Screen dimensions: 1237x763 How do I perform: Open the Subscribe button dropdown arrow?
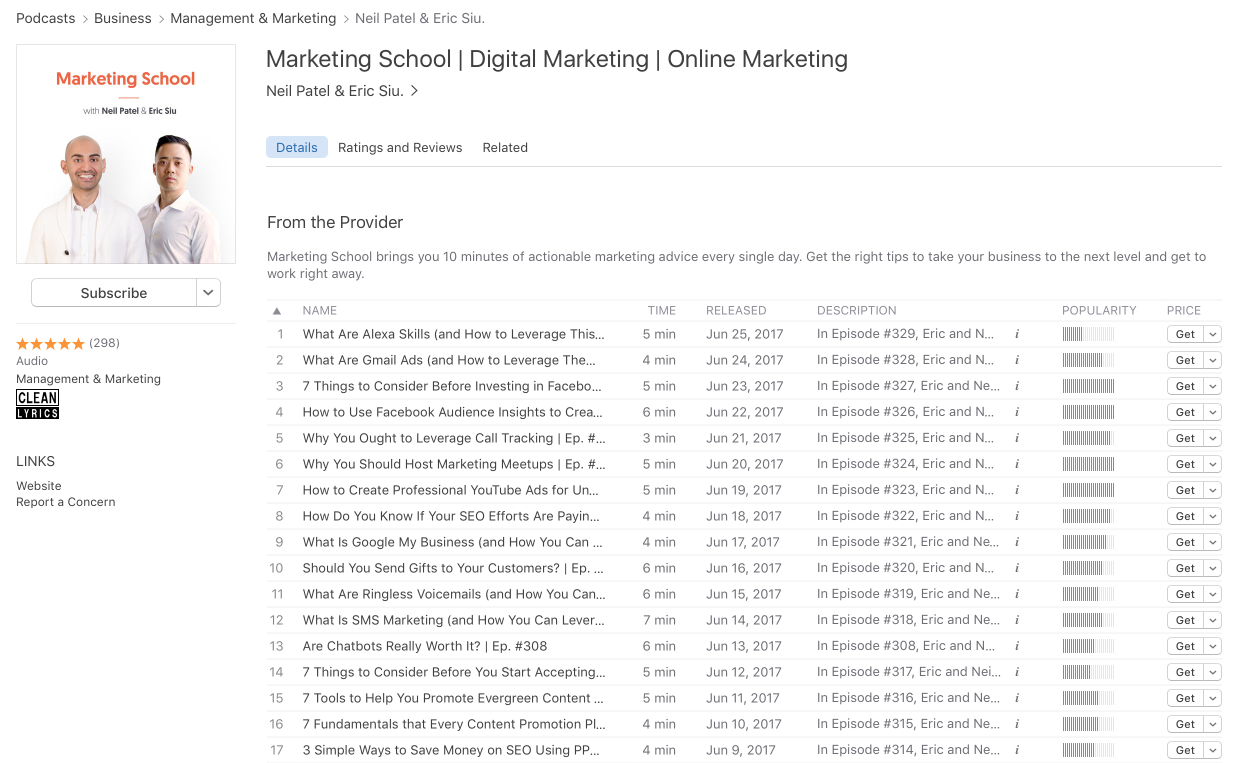(208, 293)
